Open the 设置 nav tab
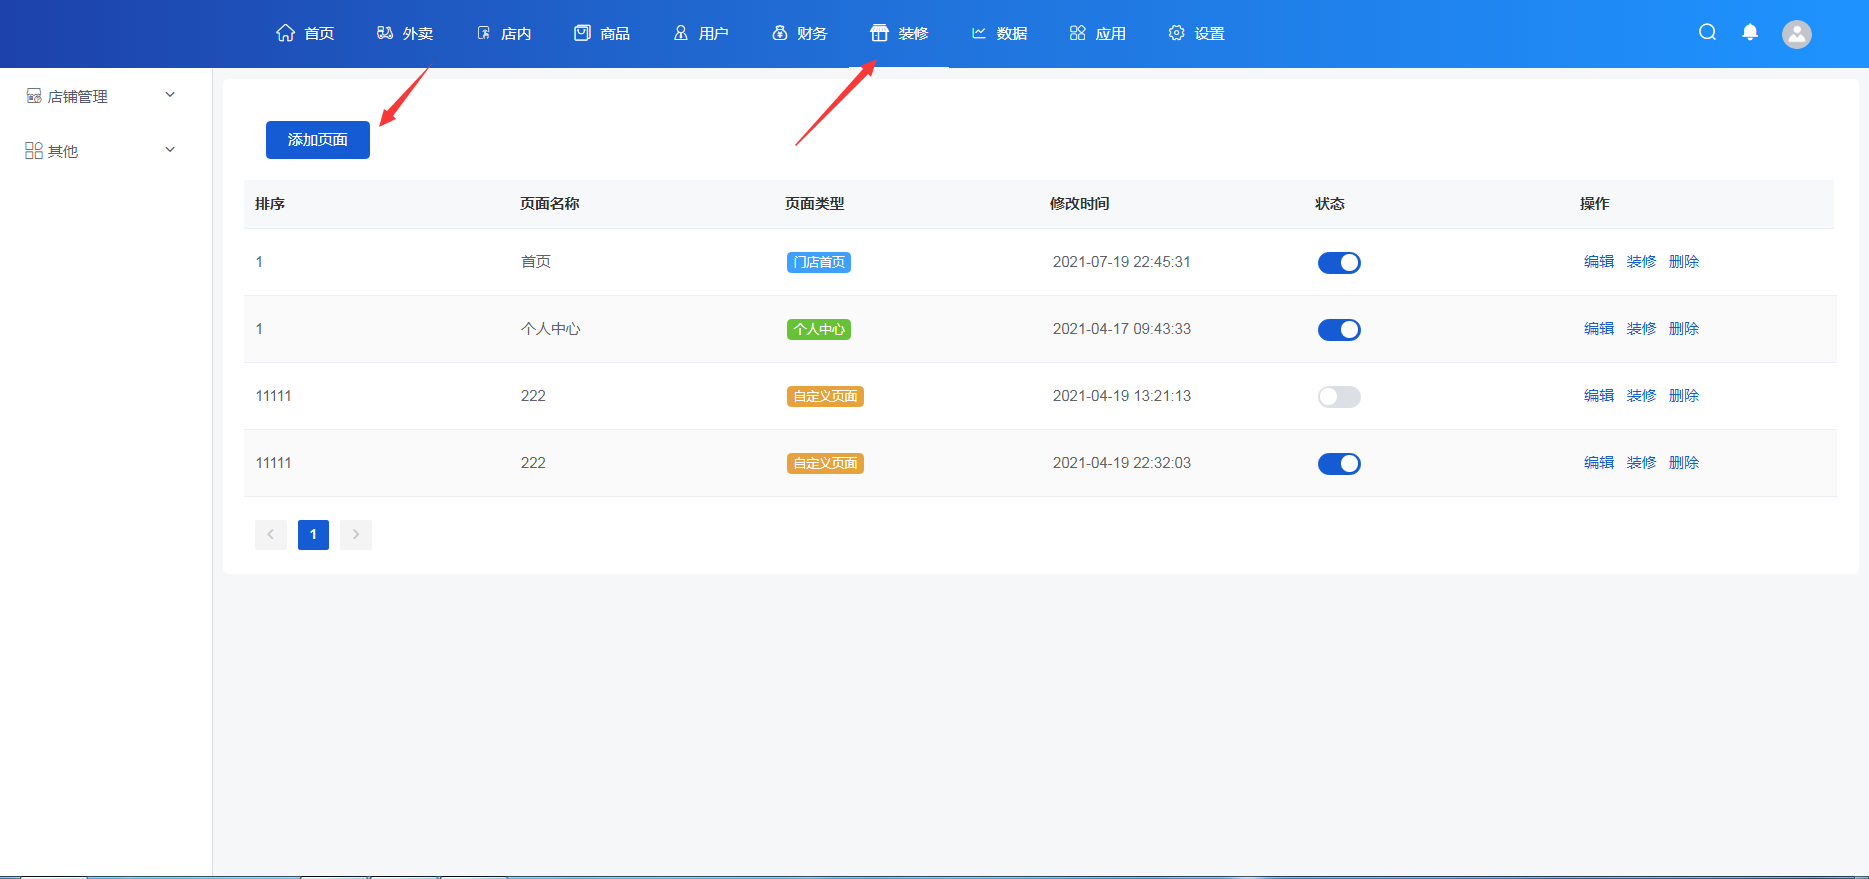Viewport: 1869px width, 879px height. click(1197, 33)
